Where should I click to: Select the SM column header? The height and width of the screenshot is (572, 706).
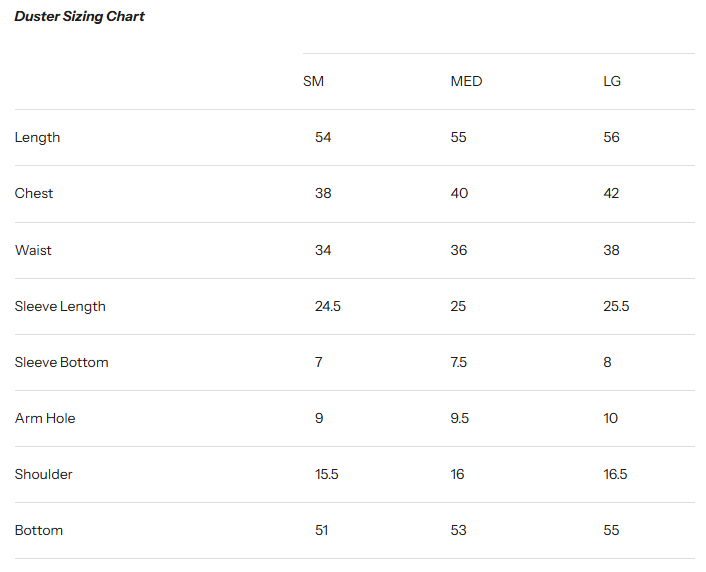313,81
